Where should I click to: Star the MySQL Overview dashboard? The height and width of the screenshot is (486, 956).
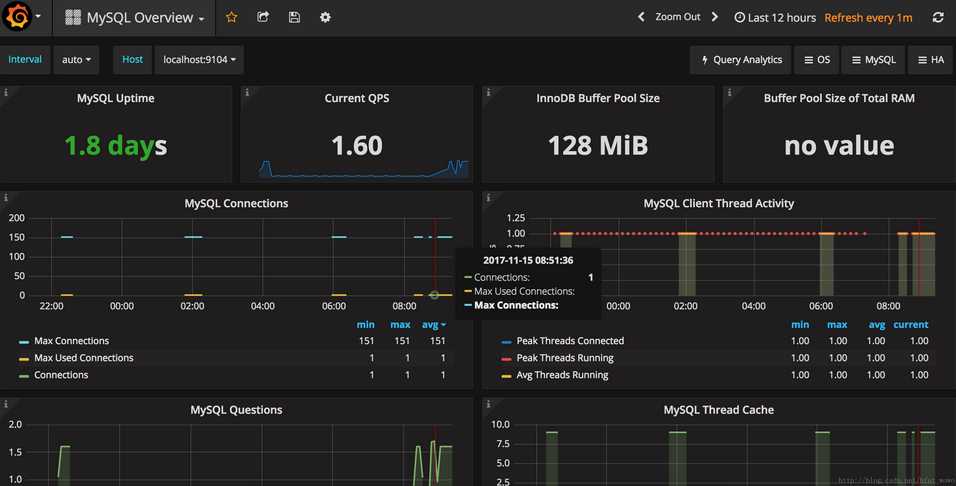(x=232, y=17)
